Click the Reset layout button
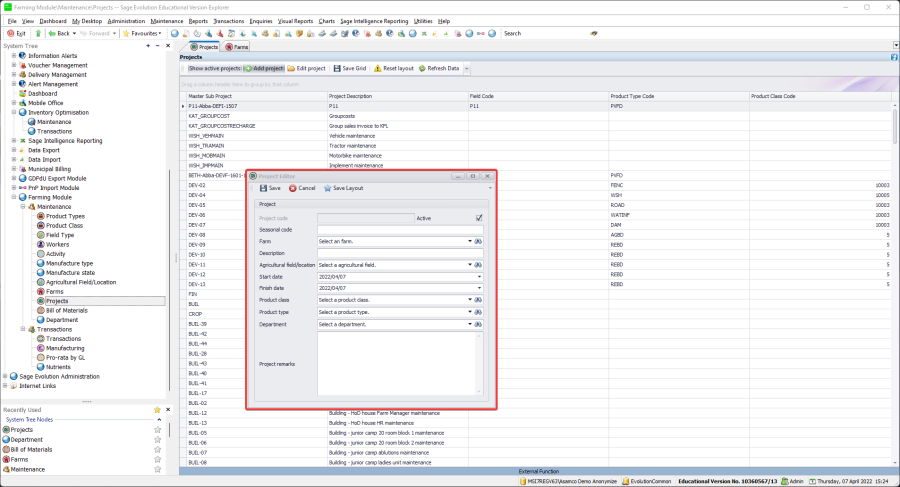The height and width of the screenshot is (487, 900). (394, 69)
